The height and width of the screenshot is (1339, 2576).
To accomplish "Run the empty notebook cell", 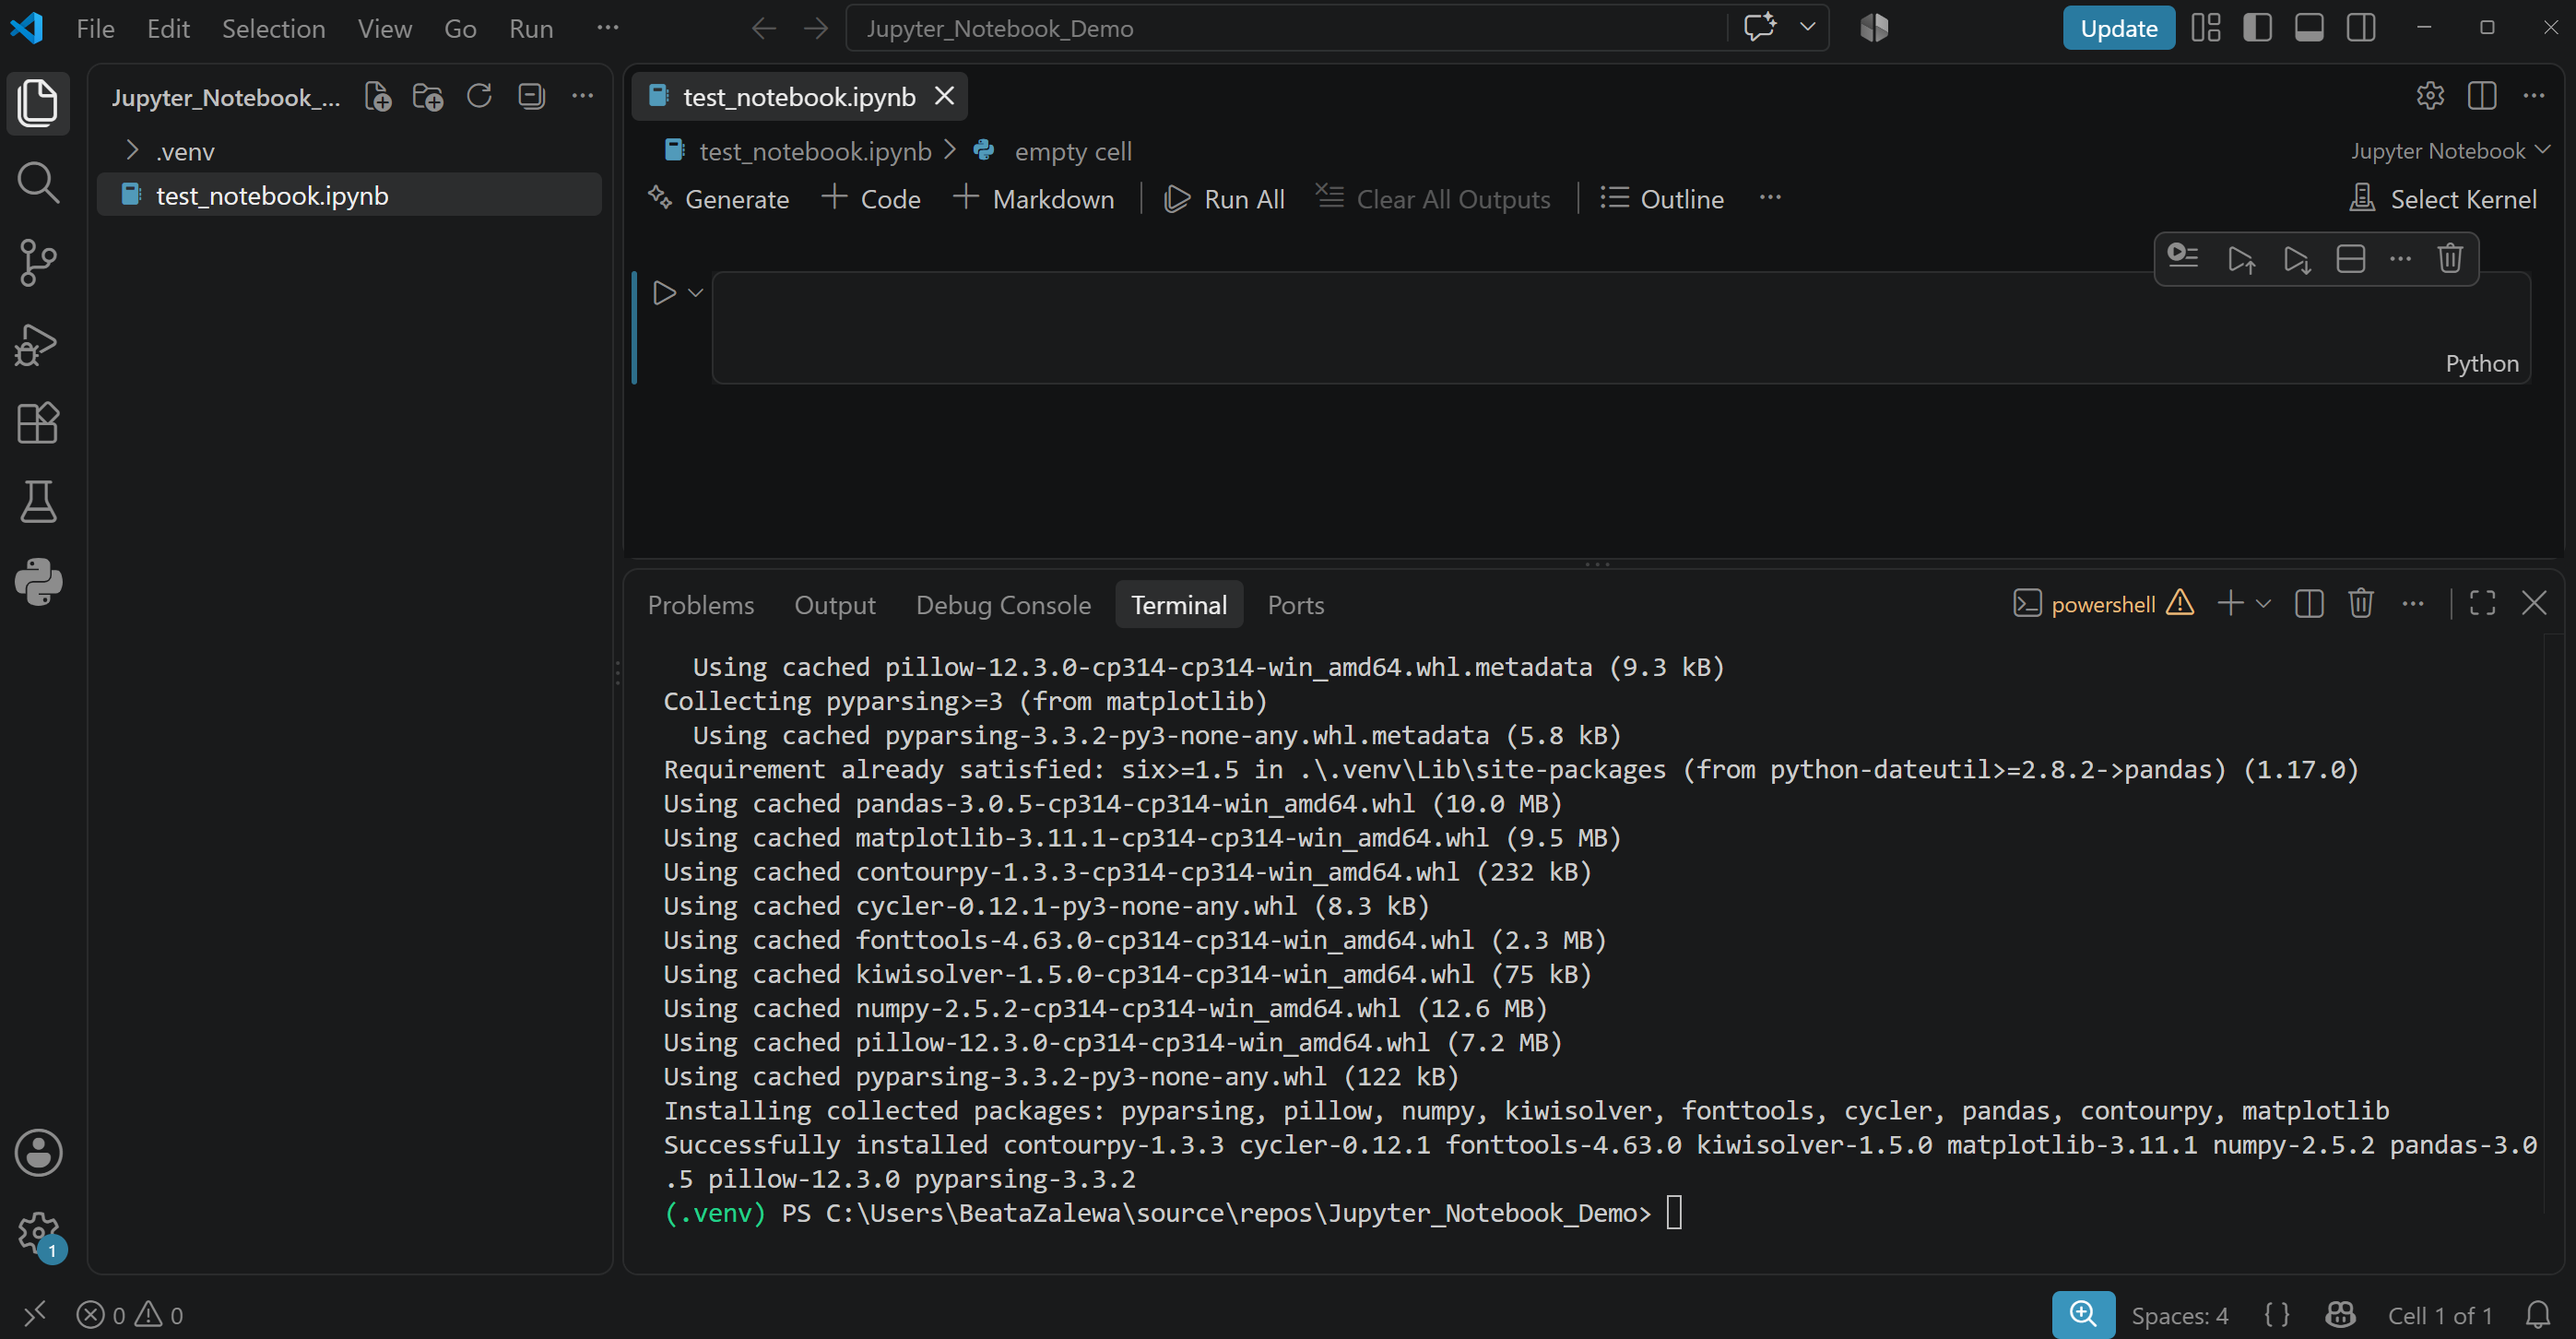I will tap(664, 293).
